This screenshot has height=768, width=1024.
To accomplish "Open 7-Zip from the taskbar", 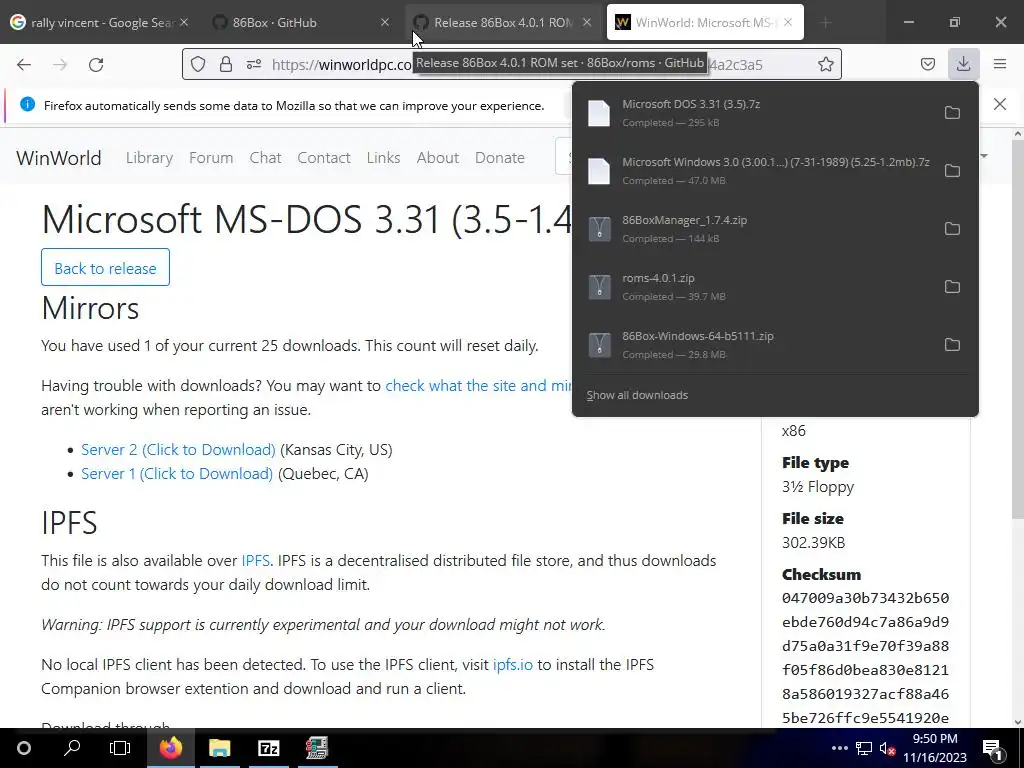I will coord(268,748).
